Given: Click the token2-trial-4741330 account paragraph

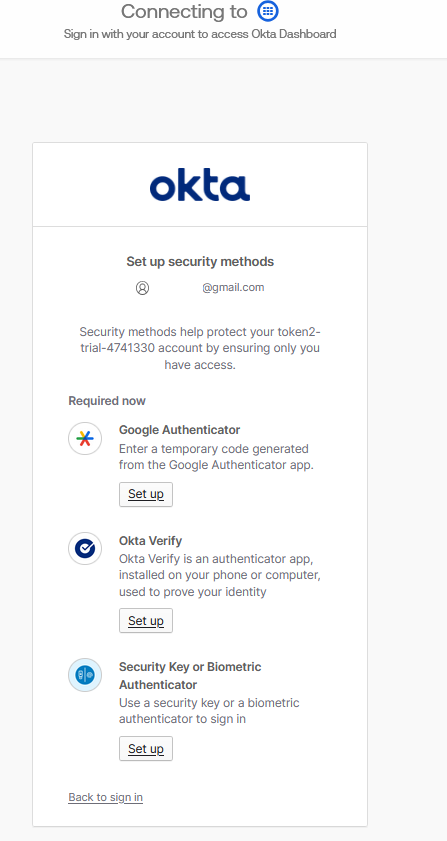Looking at the screenshot, I should 200,348.
